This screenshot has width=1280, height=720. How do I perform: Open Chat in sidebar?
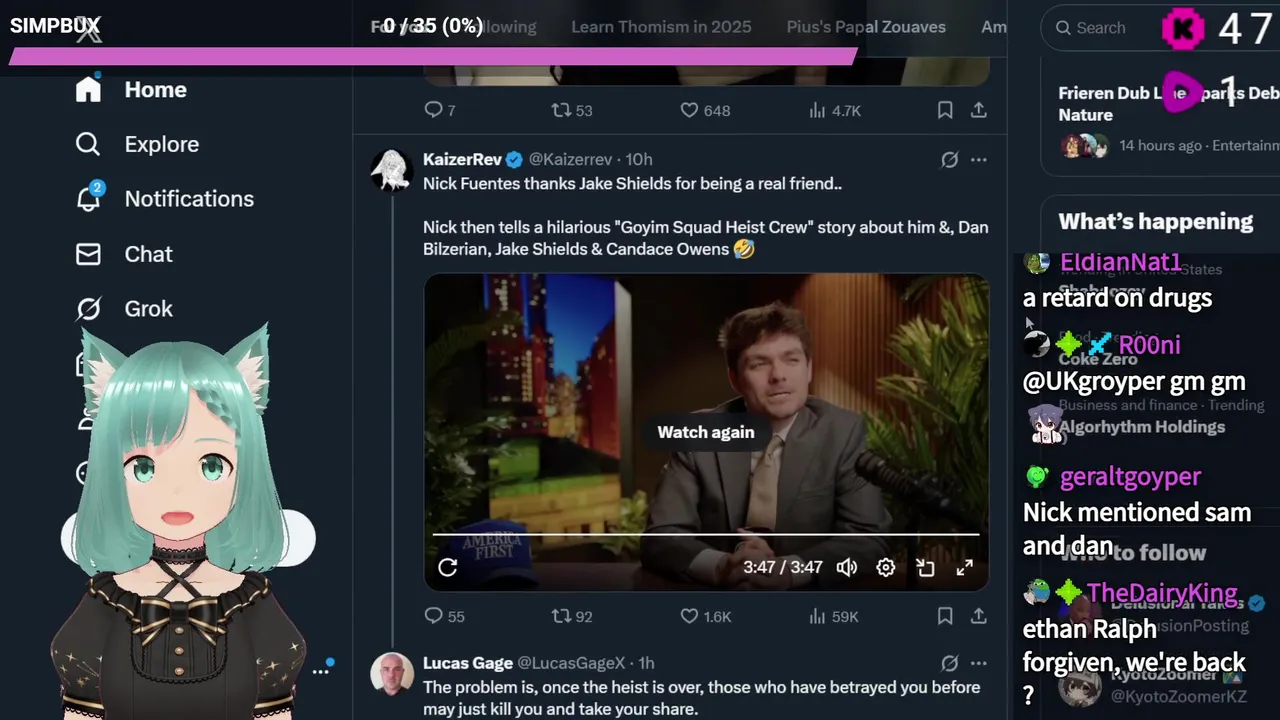pos(124,254)
